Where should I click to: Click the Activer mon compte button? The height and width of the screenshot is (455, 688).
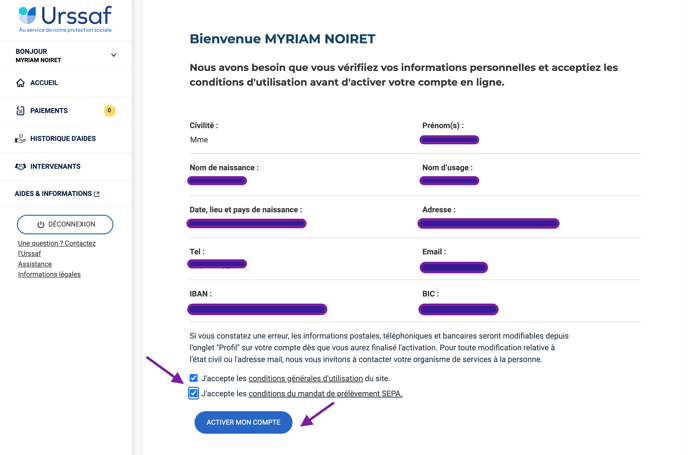click(243, 422)
